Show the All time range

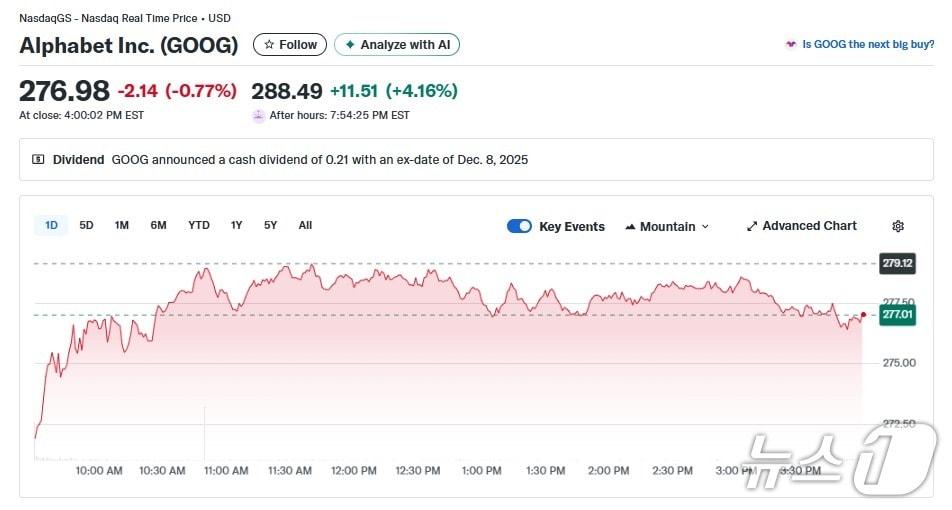coord(305,225)
